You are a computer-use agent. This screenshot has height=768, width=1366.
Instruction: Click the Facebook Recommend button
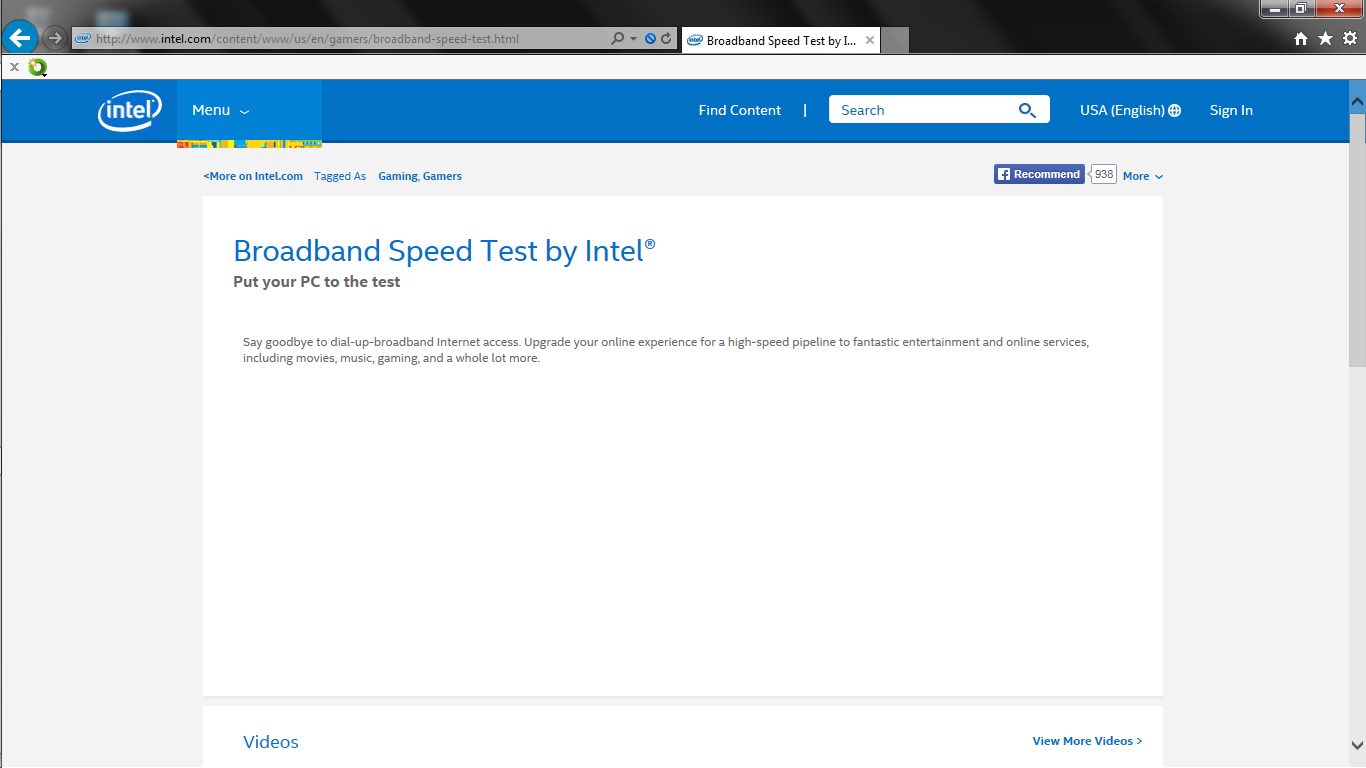click(x=1039, y=174)
